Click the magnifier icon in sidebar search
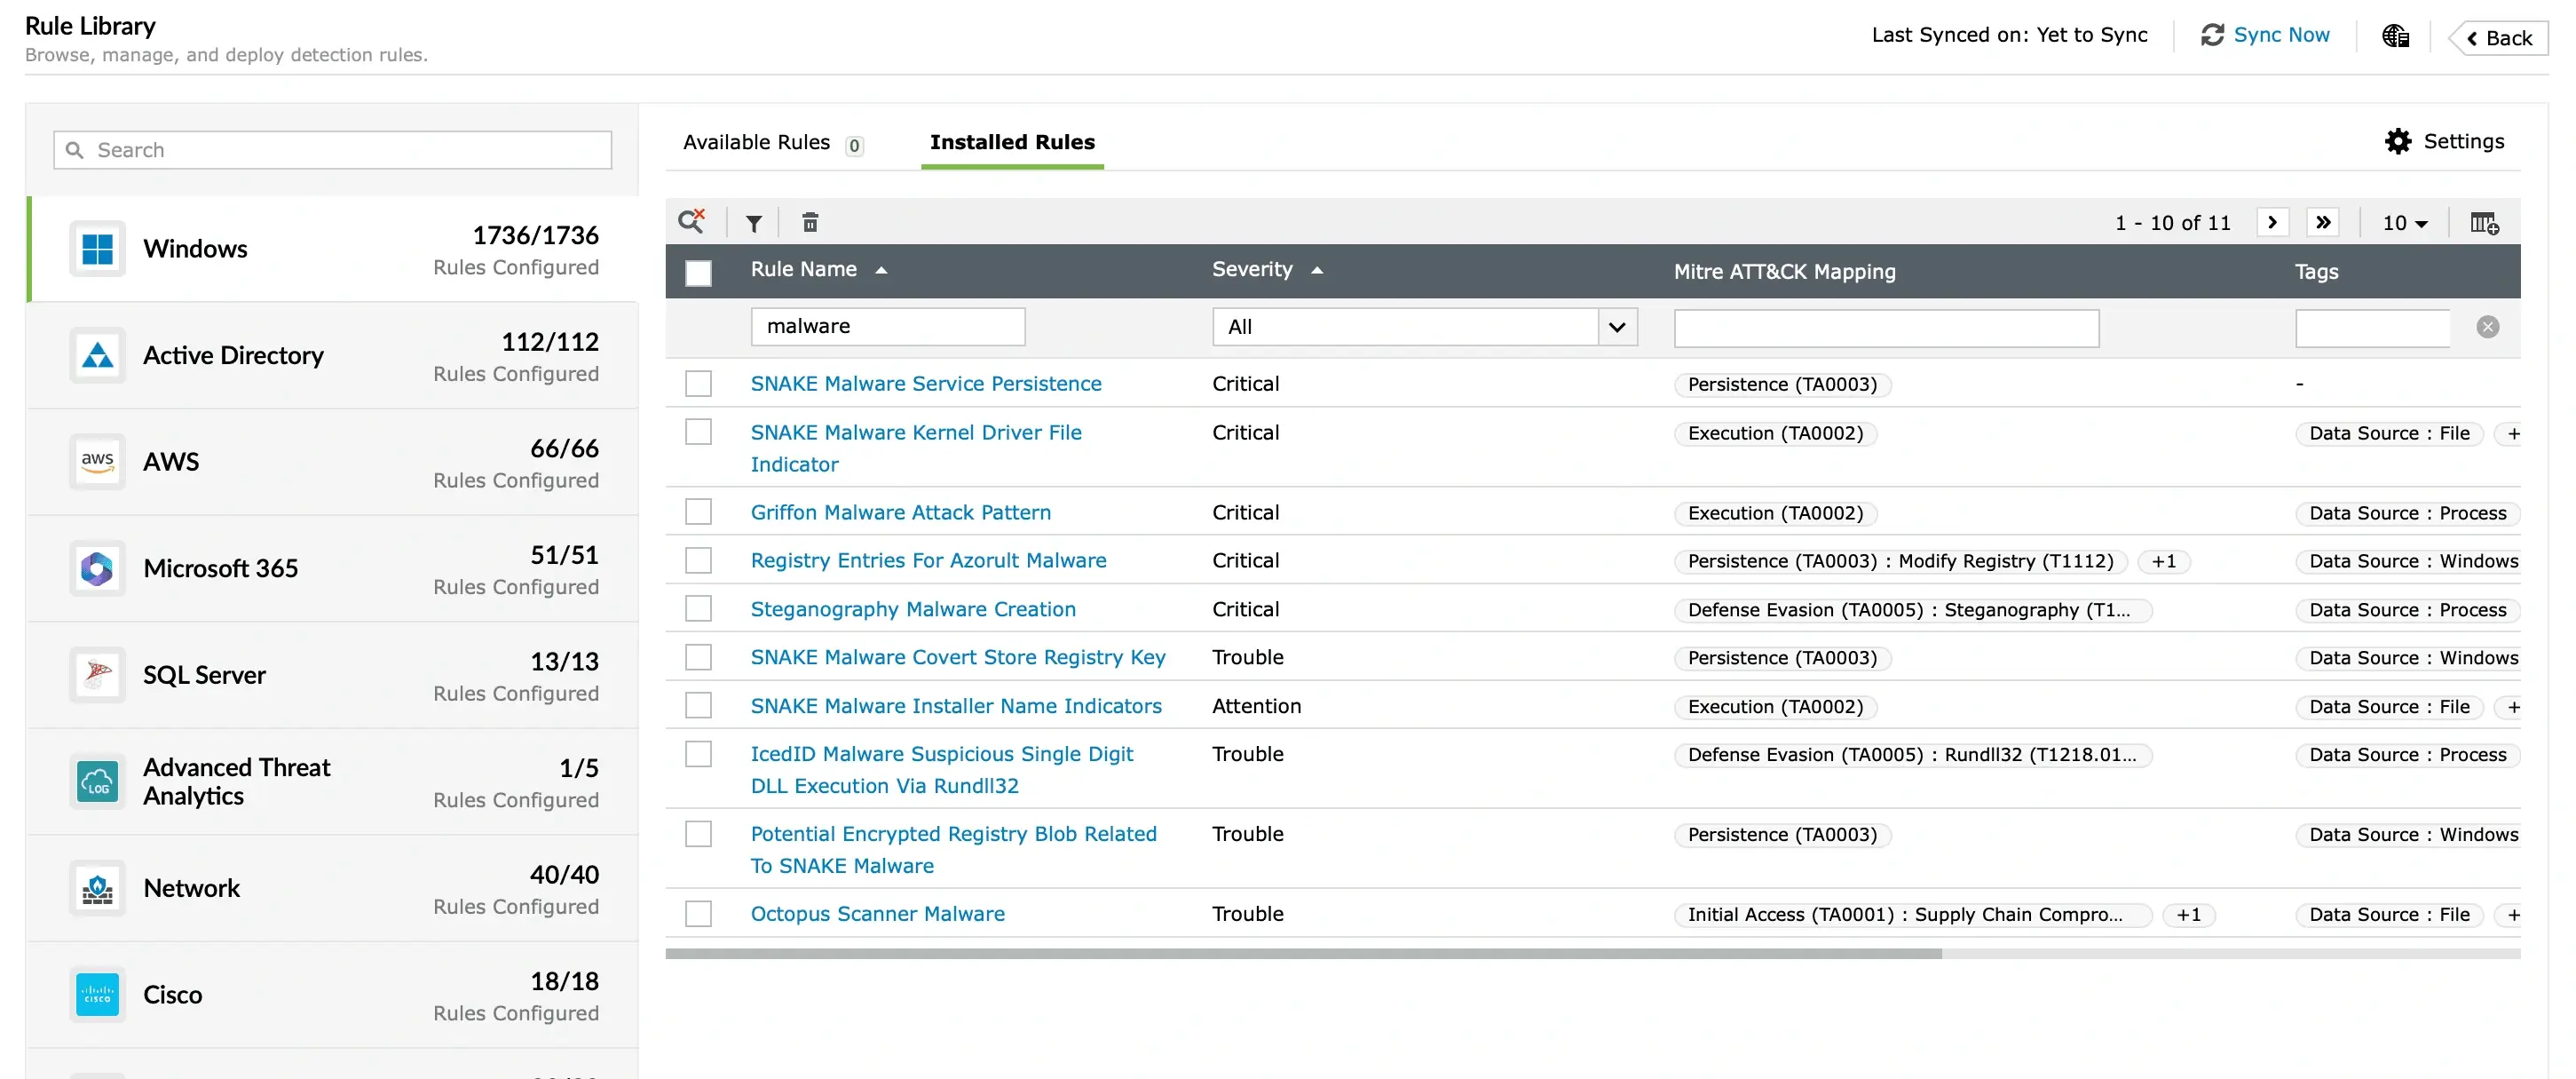The height and width of the screenshot is (1079, 2576). pos(74,150)
